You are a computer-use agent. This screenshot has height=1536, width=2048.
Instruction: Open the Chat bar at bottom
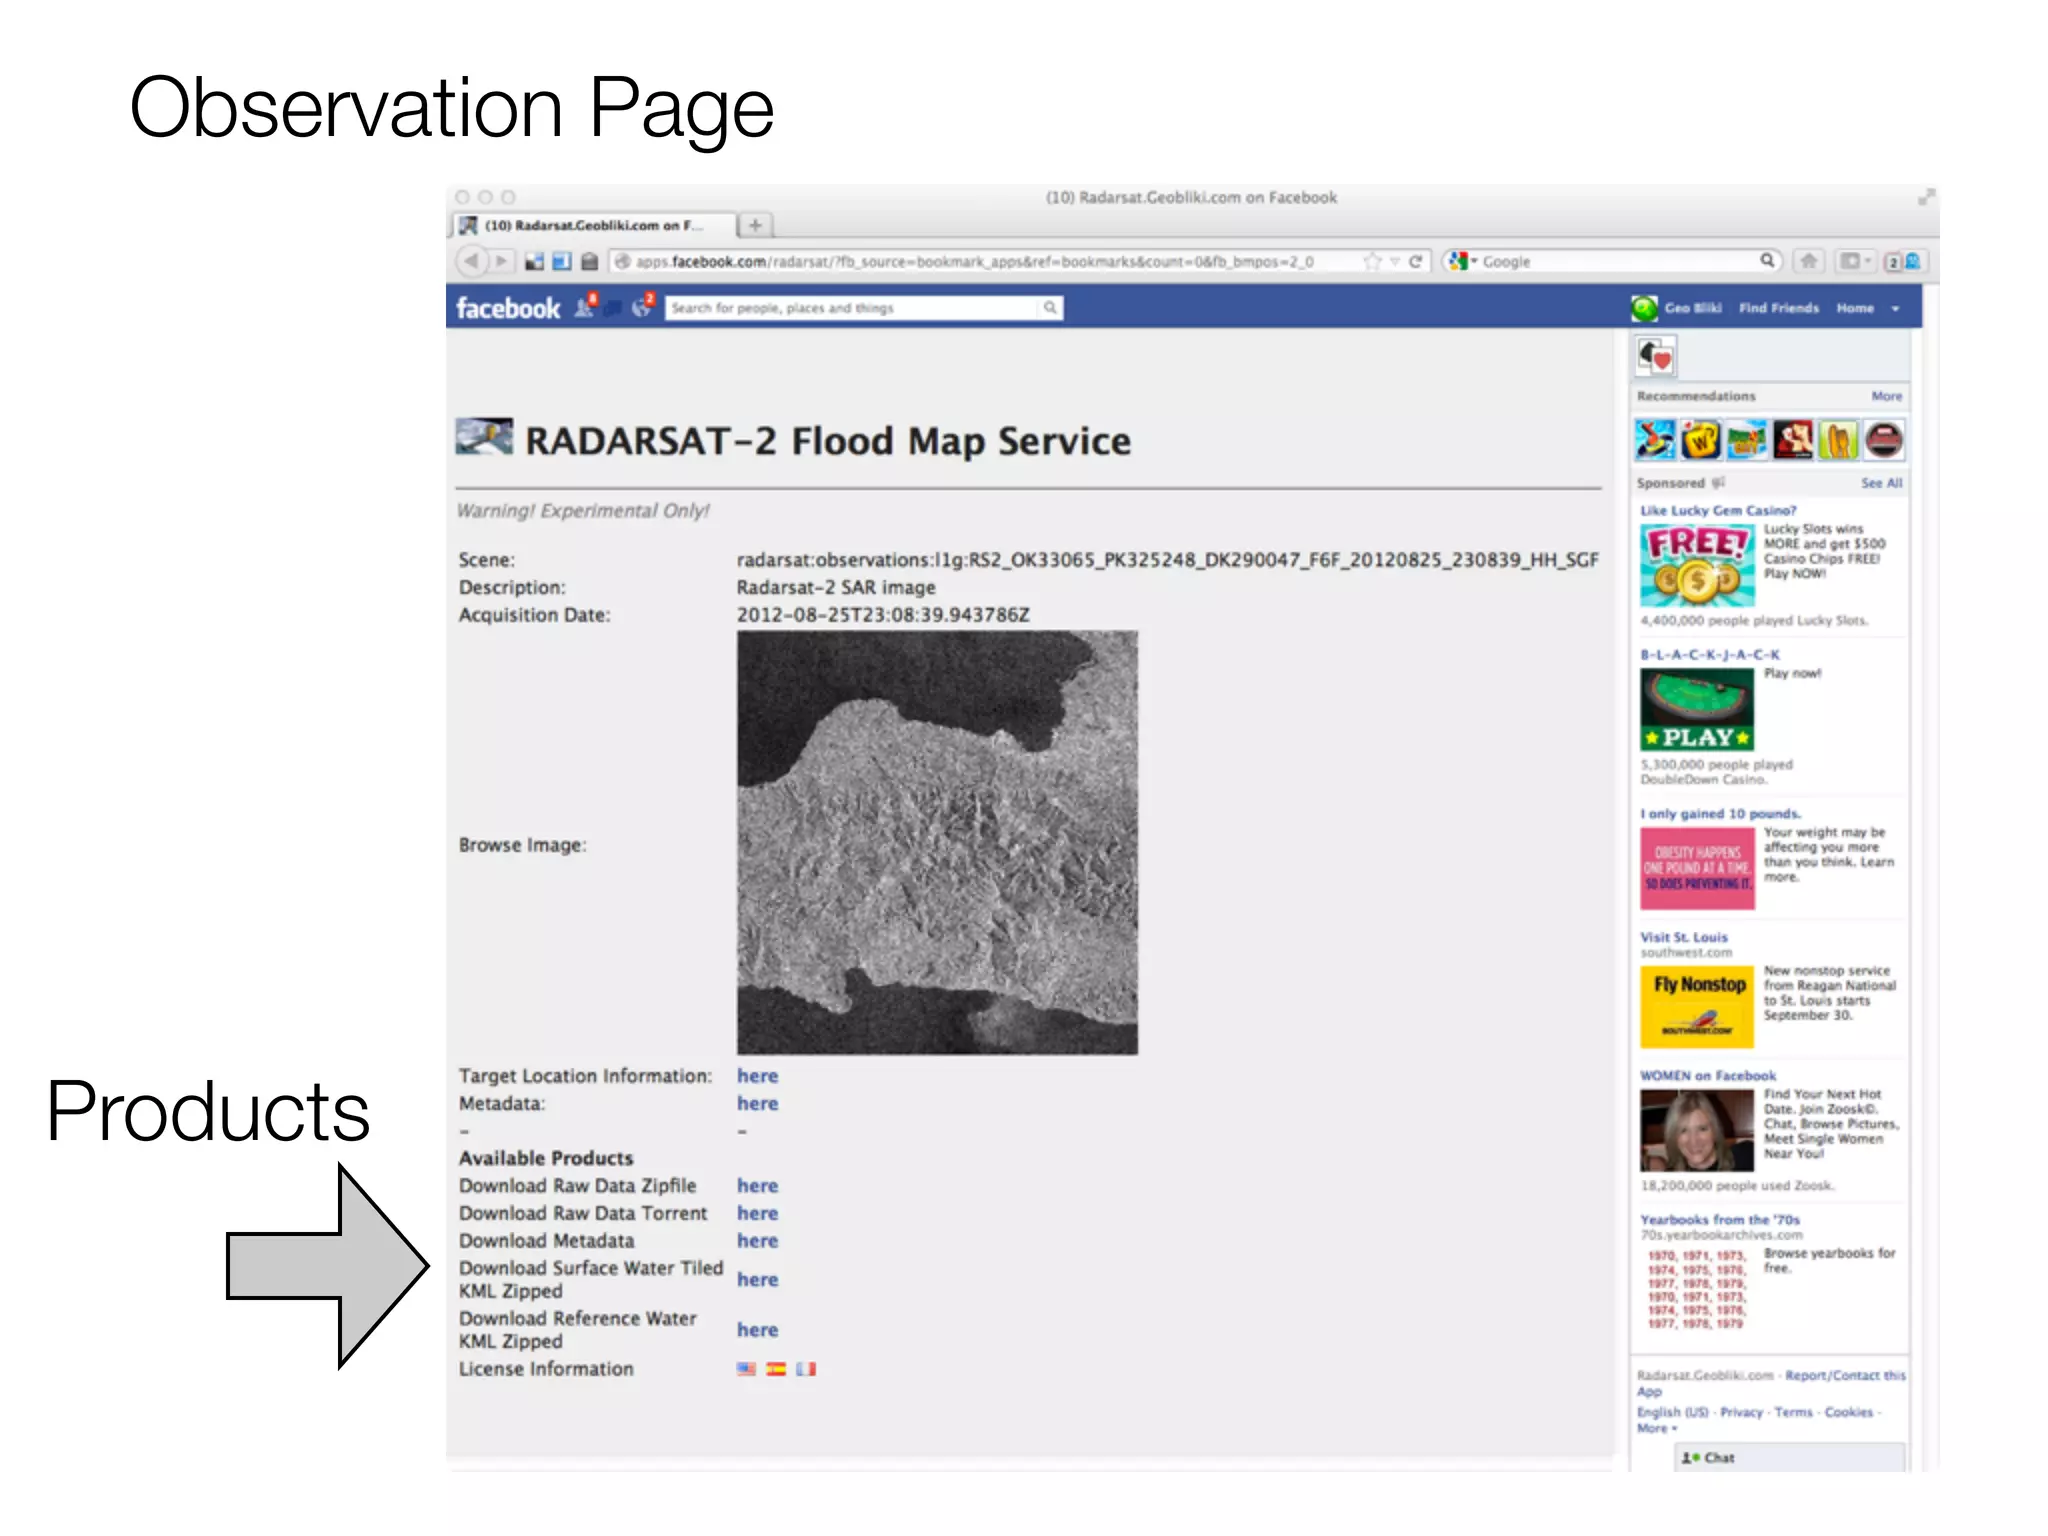pos(1789,1457)
